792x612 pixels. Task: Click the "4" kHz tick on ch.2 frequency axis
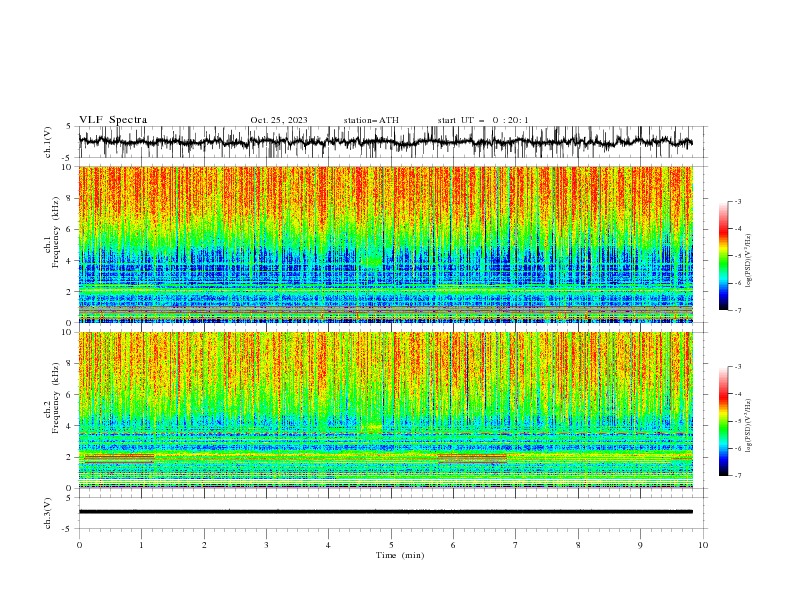[71, 426]
